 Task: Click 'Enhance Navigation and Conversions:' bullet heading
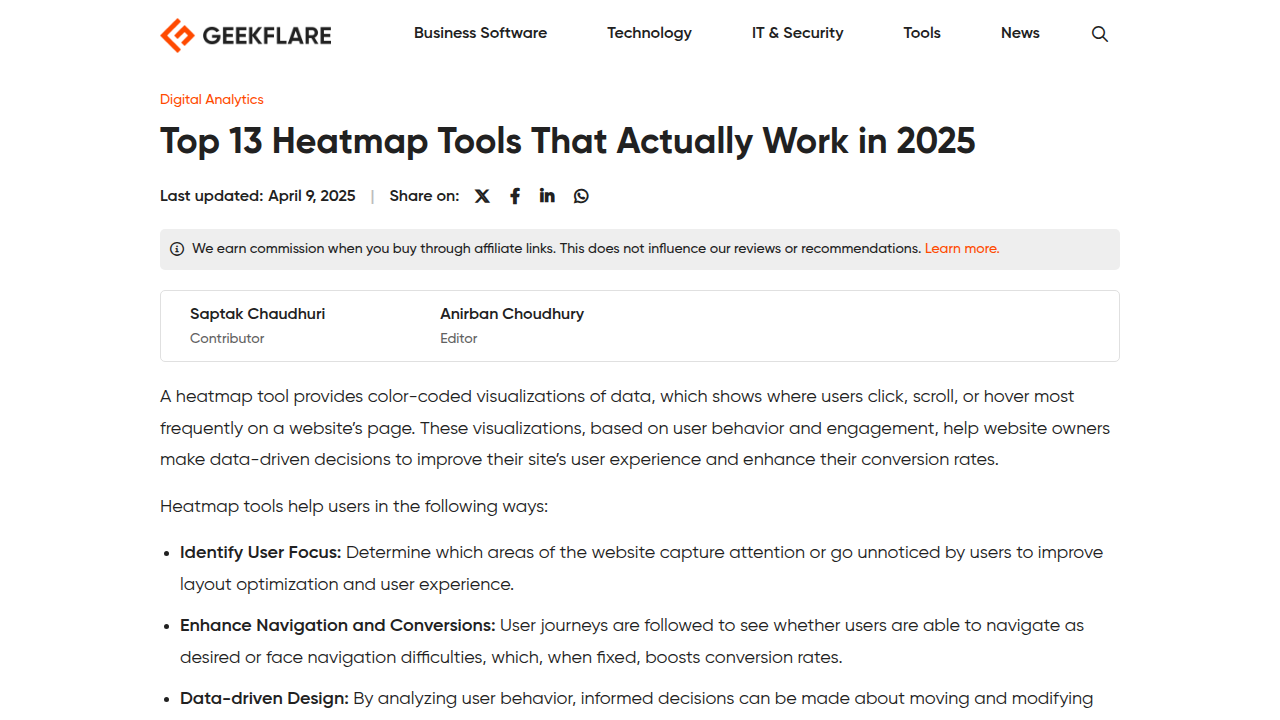click(338, 625)
